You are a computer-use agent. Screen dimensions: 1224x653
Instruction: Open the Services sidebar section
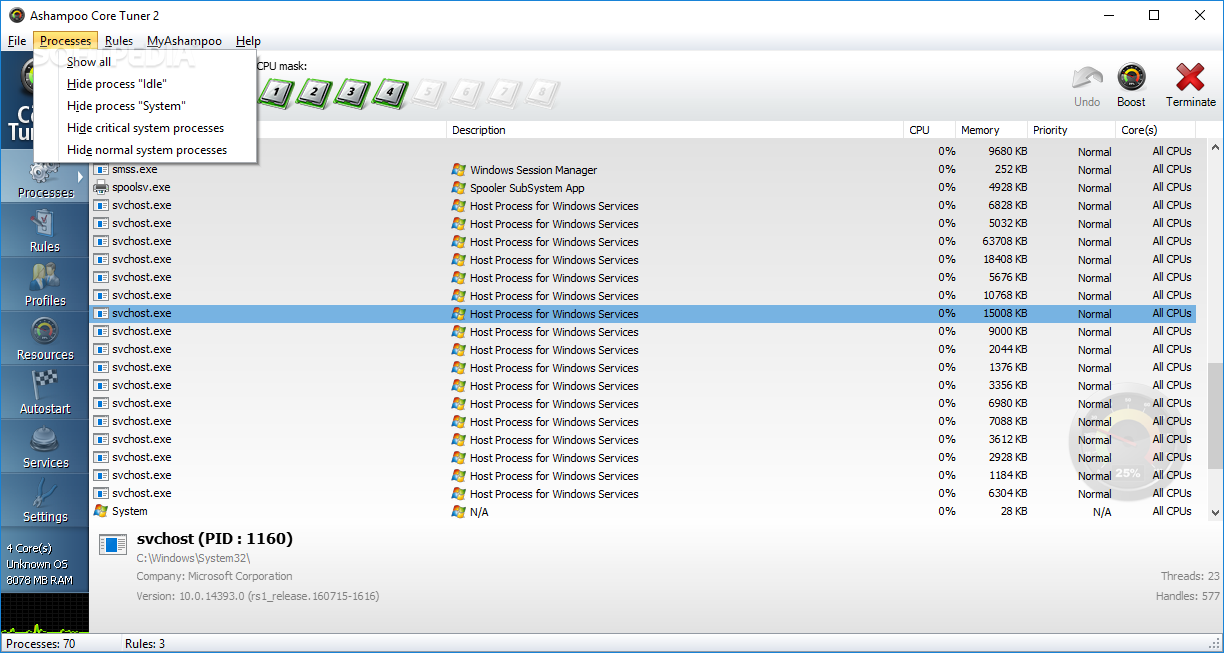(x=45, y=446)
